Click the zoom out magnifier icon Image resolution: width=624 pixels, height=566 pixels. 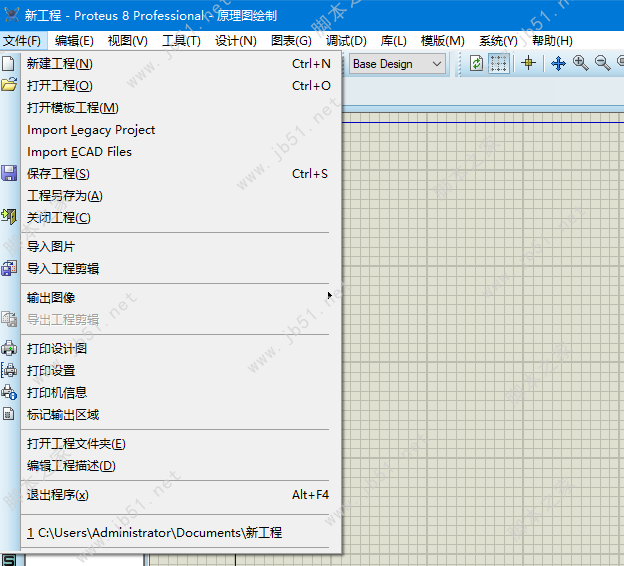[603, 63]
